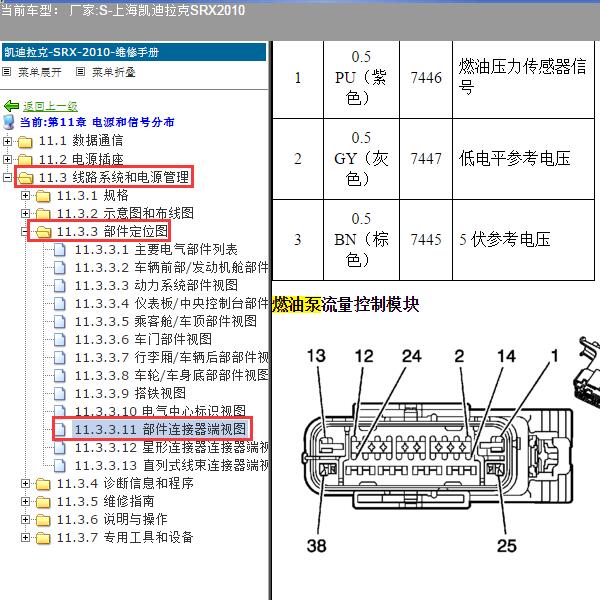
Task: Click folder icon of 11.3.5 维修指南
Action: [x=43, y=502]
